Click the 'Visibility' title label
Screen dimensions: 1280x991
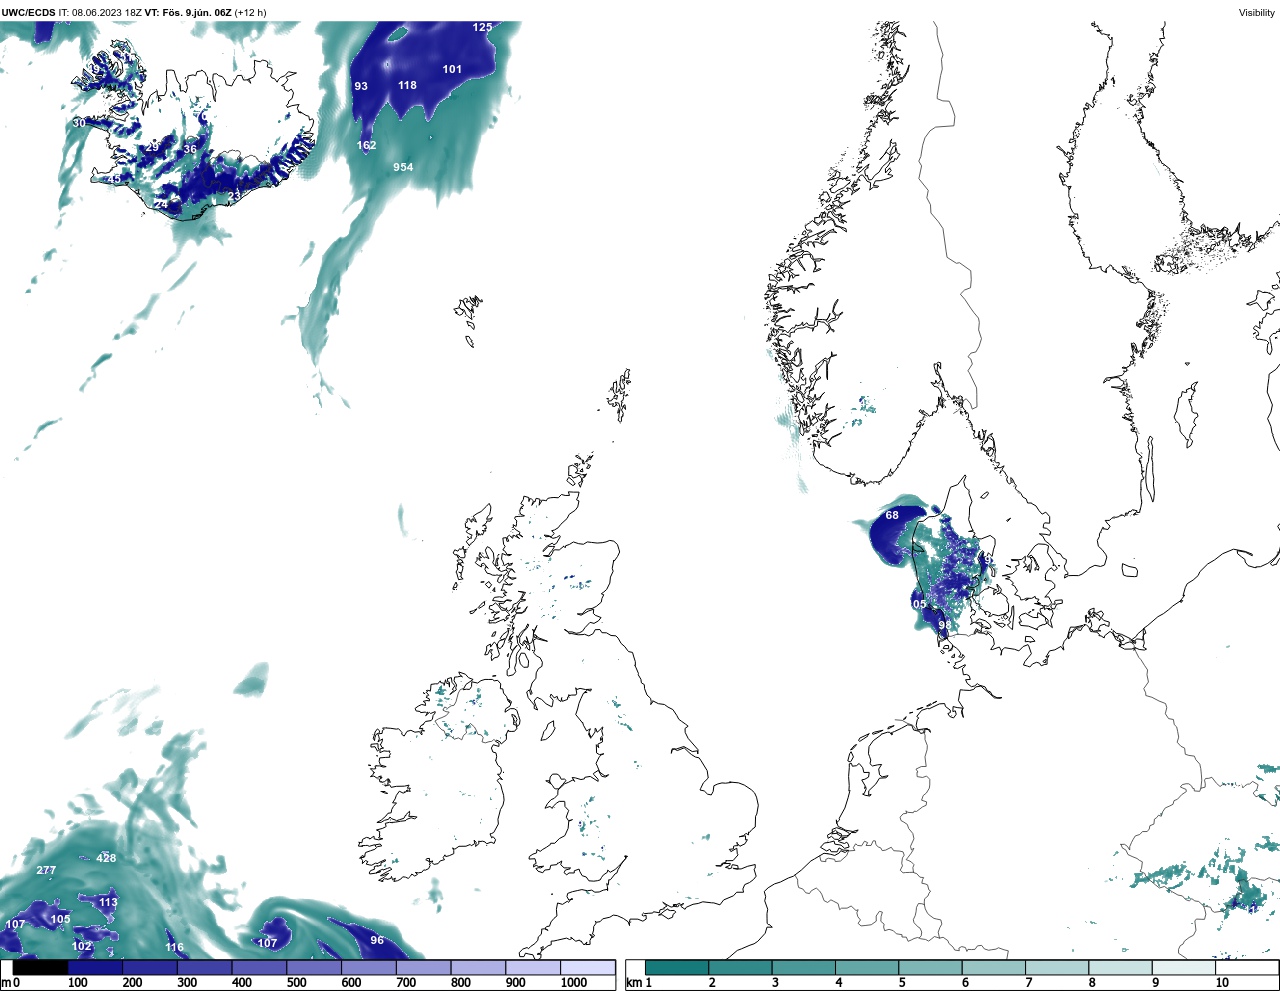point(1257,13)
